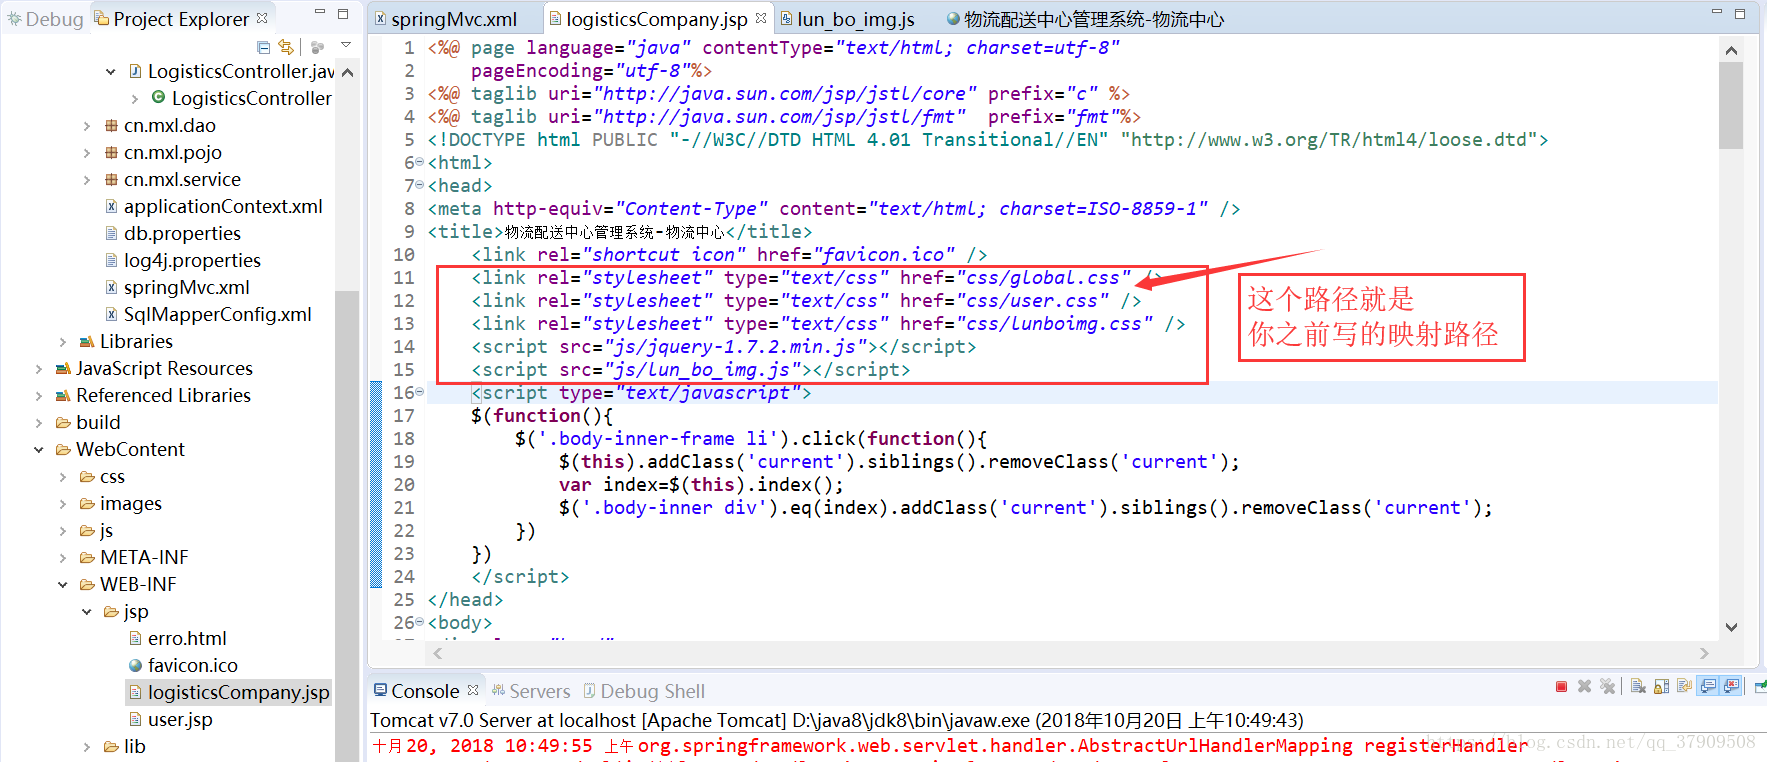Expand the cn.mxl.pojo package
Screen dimensions: 1767x762
tap(87, 152)
